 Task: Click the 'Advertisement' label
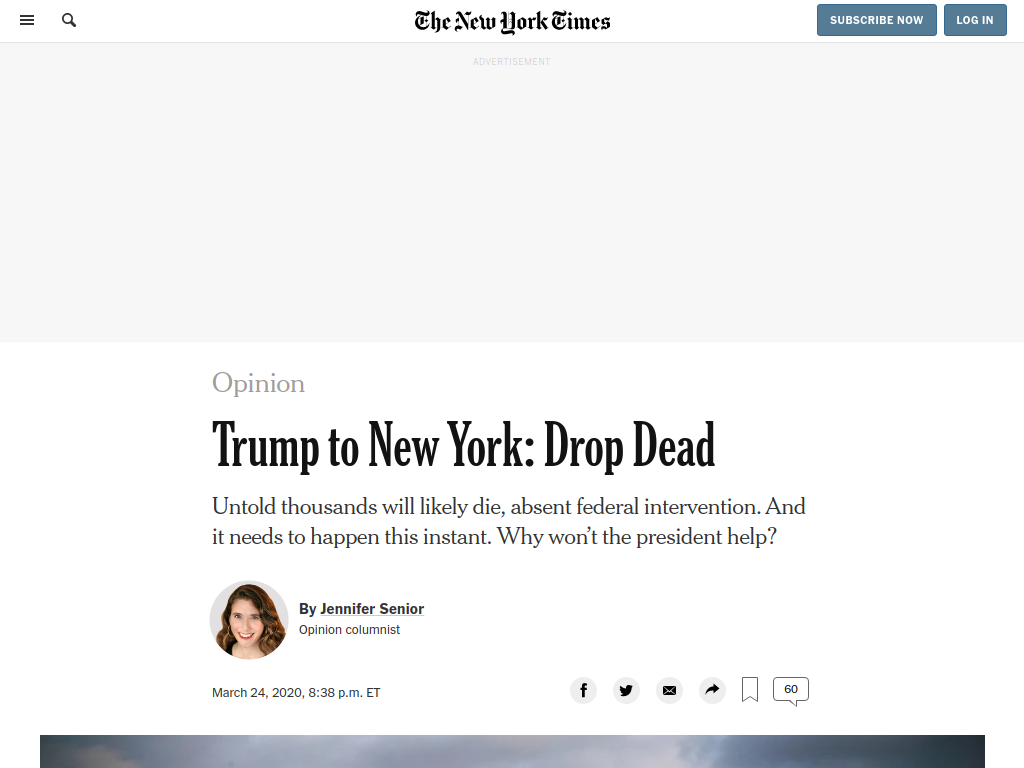pos(512,61)
